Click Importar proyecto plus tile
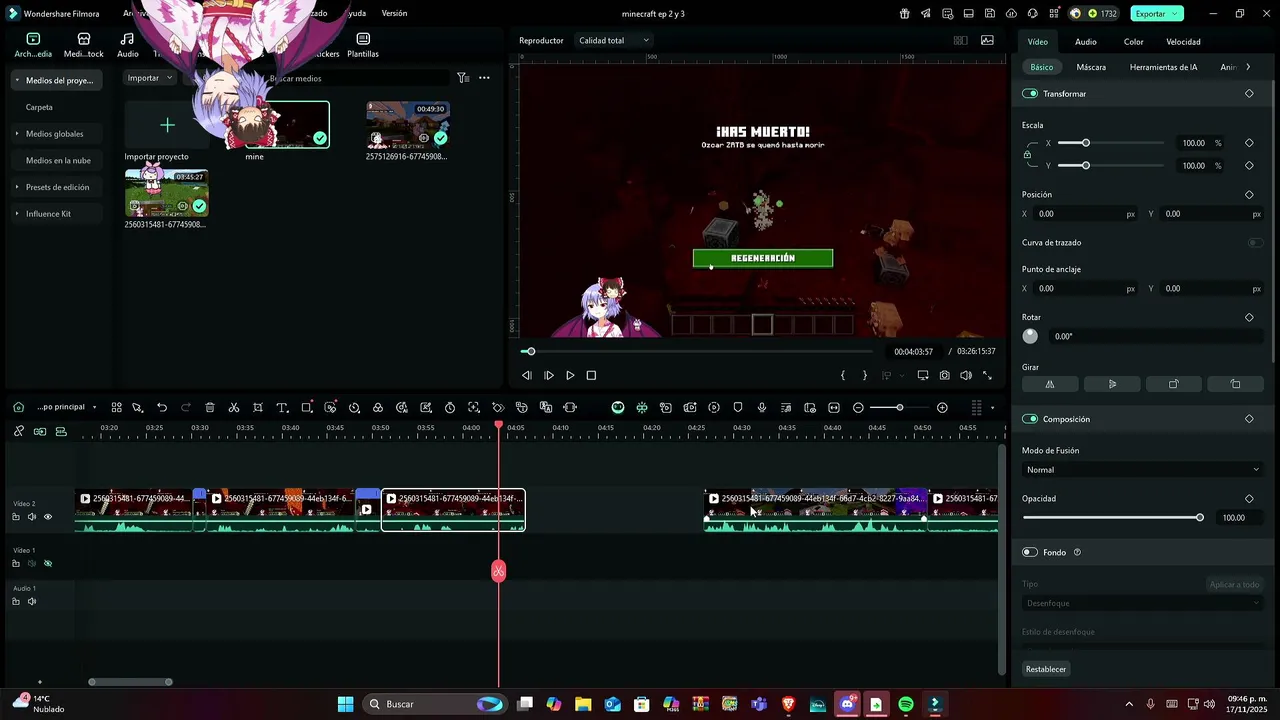 click(x=167, y=125)
